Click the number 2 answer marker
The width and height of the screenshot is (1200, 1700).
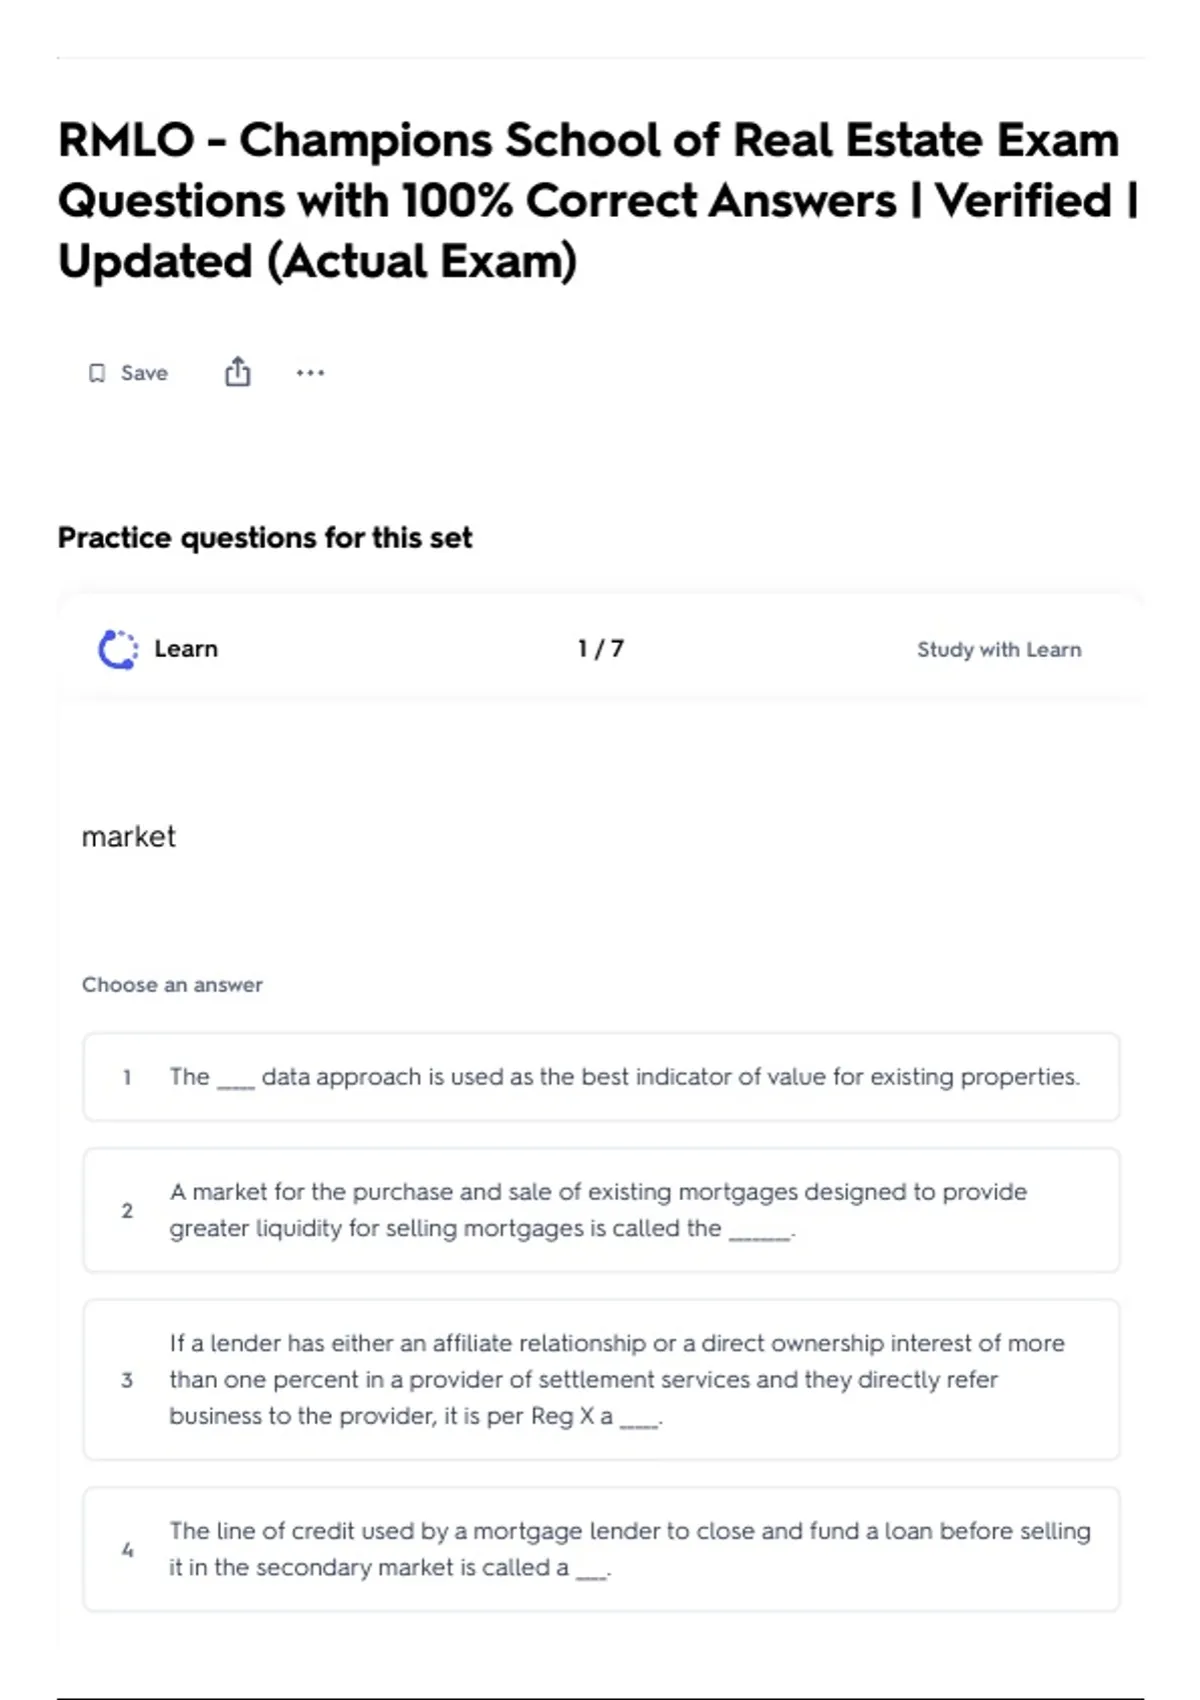coord(127,1210)
